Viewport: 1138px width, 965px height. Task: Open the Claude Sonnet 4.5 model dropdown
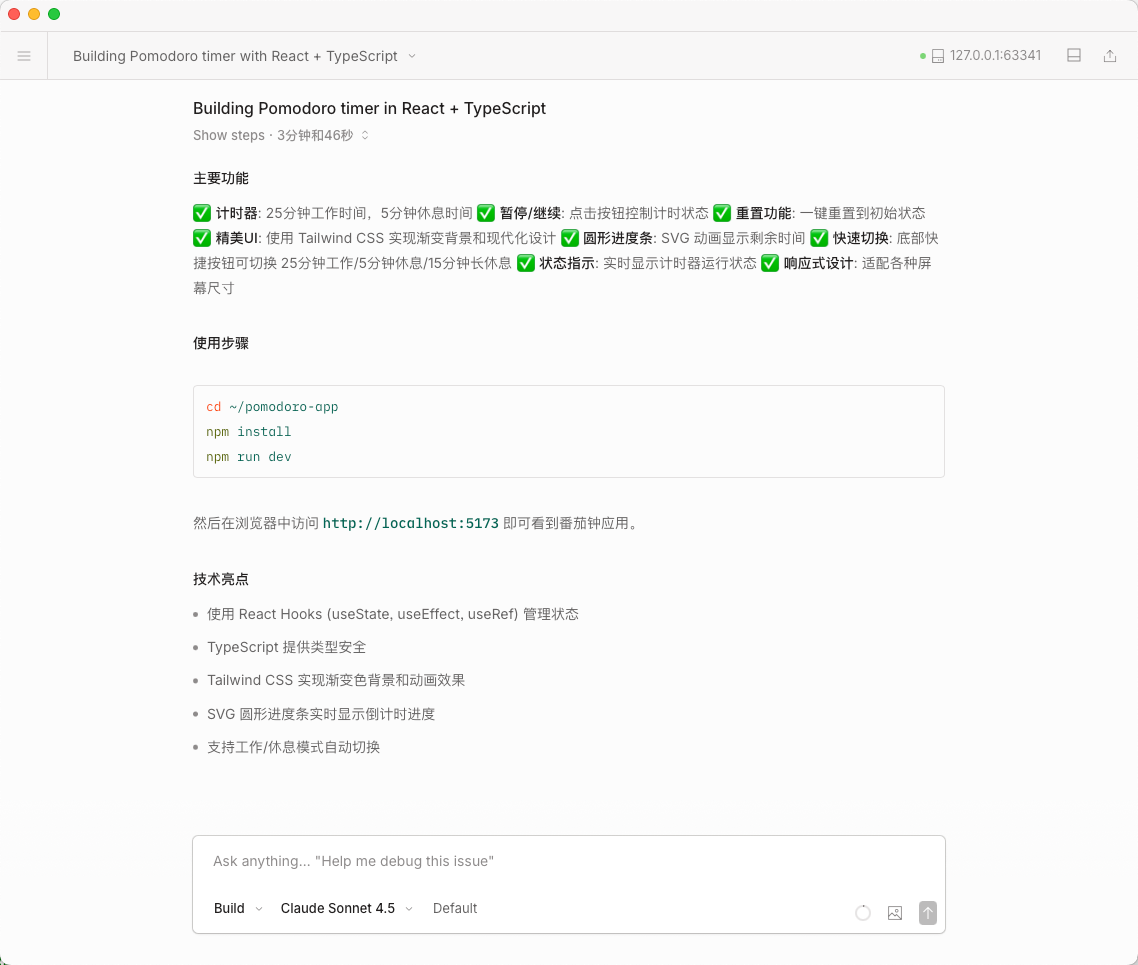coord(346,908)
